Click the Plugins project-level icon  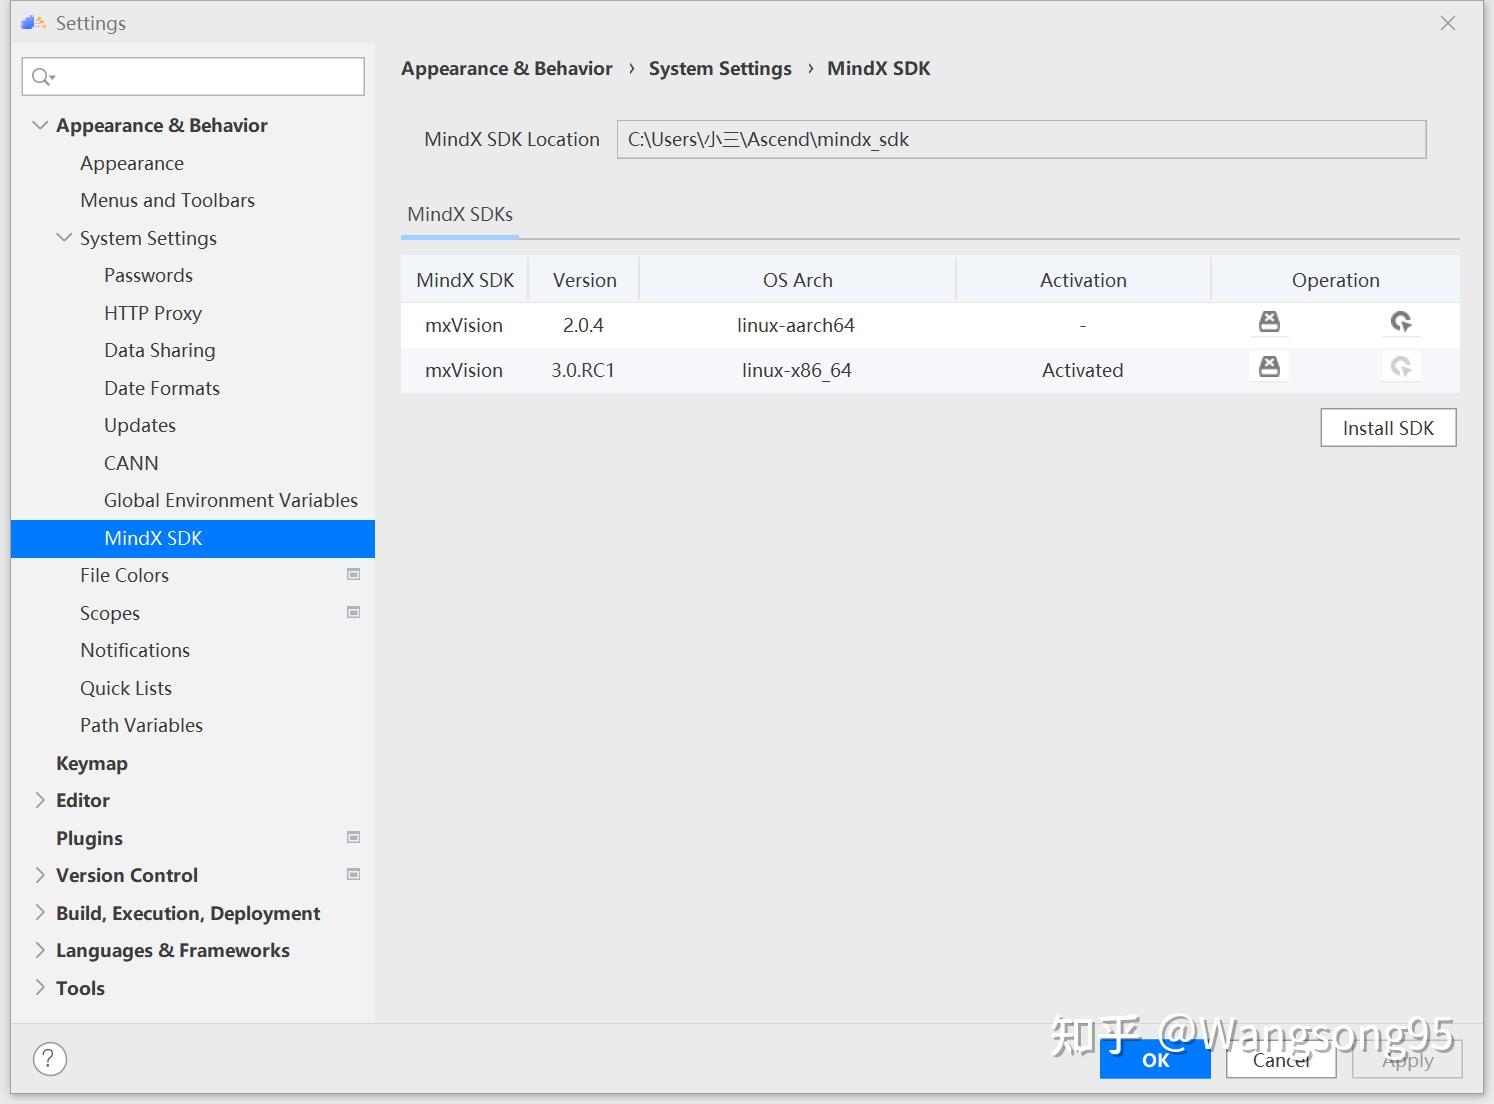pyautogui.click(x=353, y=838)
